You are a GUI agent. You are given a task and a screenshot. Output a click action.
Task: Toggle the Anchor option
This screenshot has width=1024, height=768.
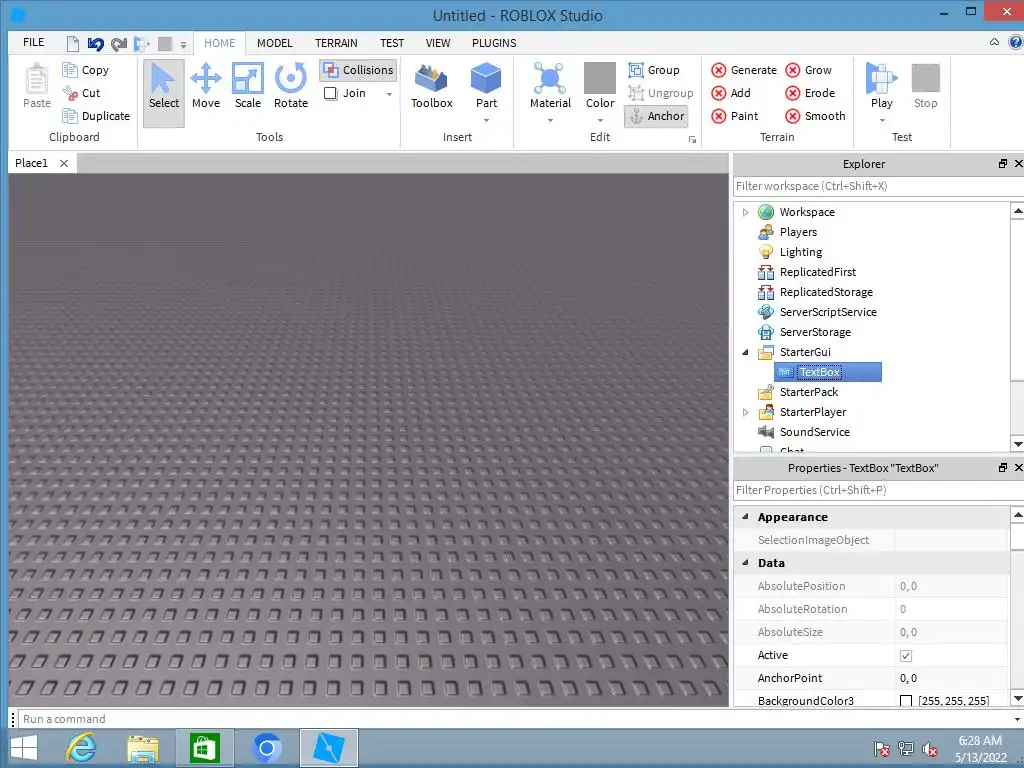point(656,116)
